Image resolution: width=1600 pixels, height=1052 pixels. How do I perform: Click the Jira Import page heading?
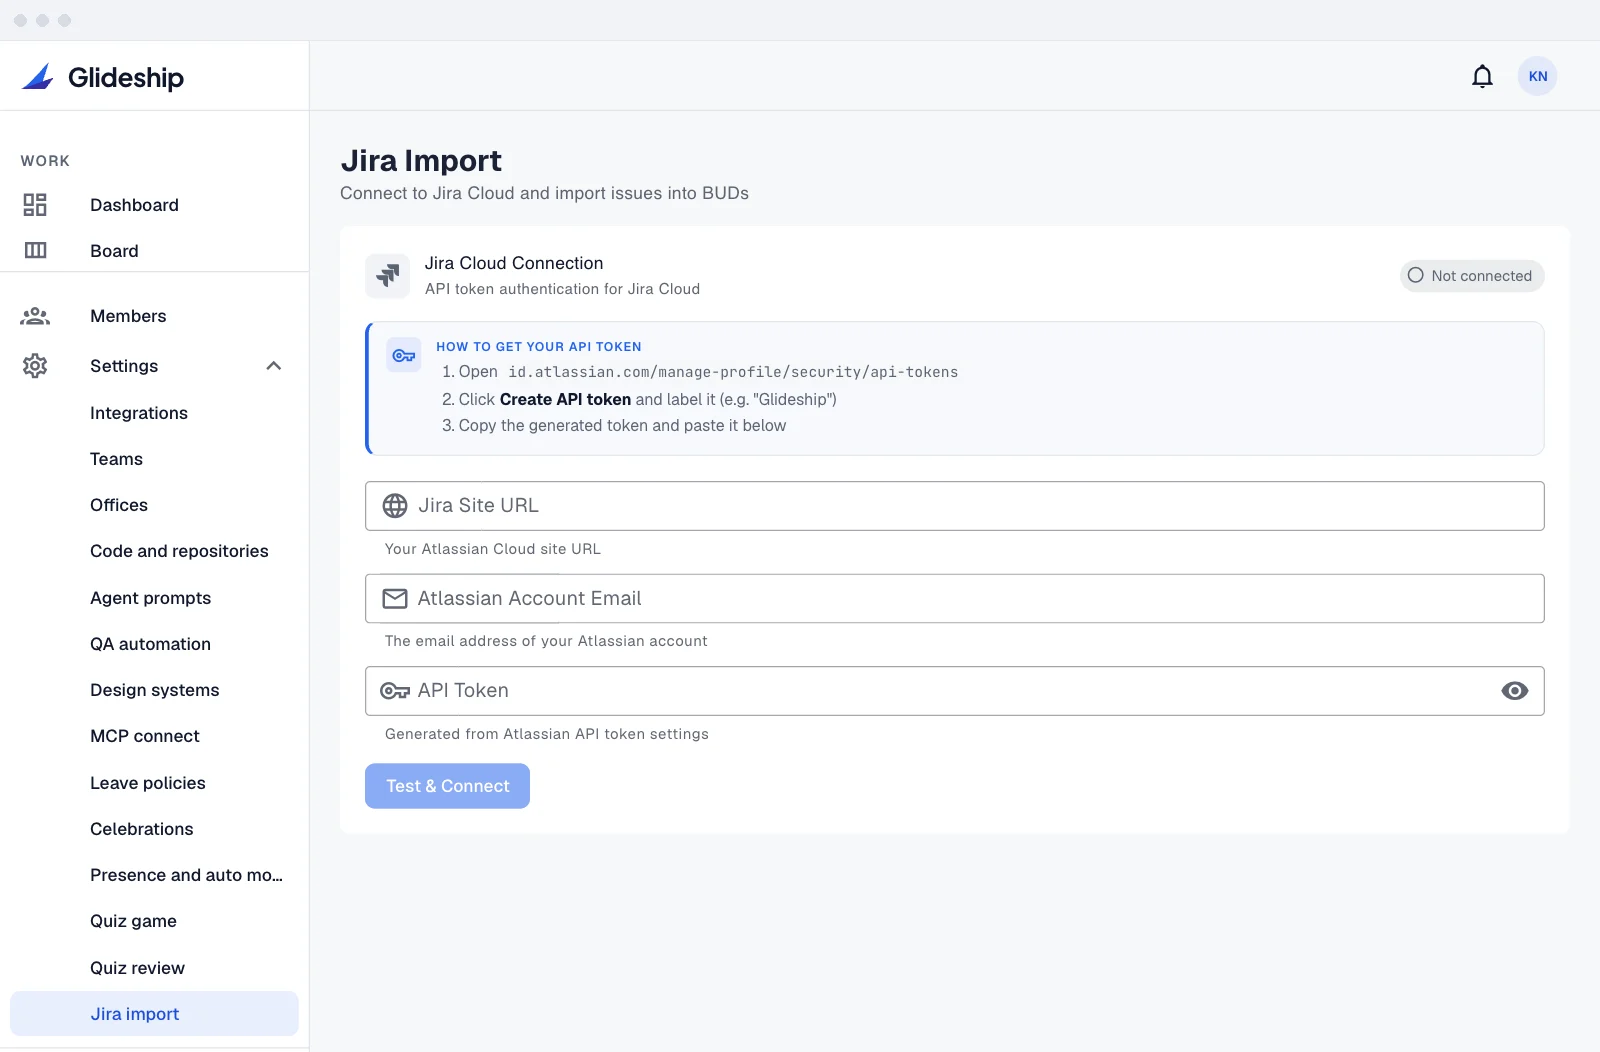tap(421, 161)
